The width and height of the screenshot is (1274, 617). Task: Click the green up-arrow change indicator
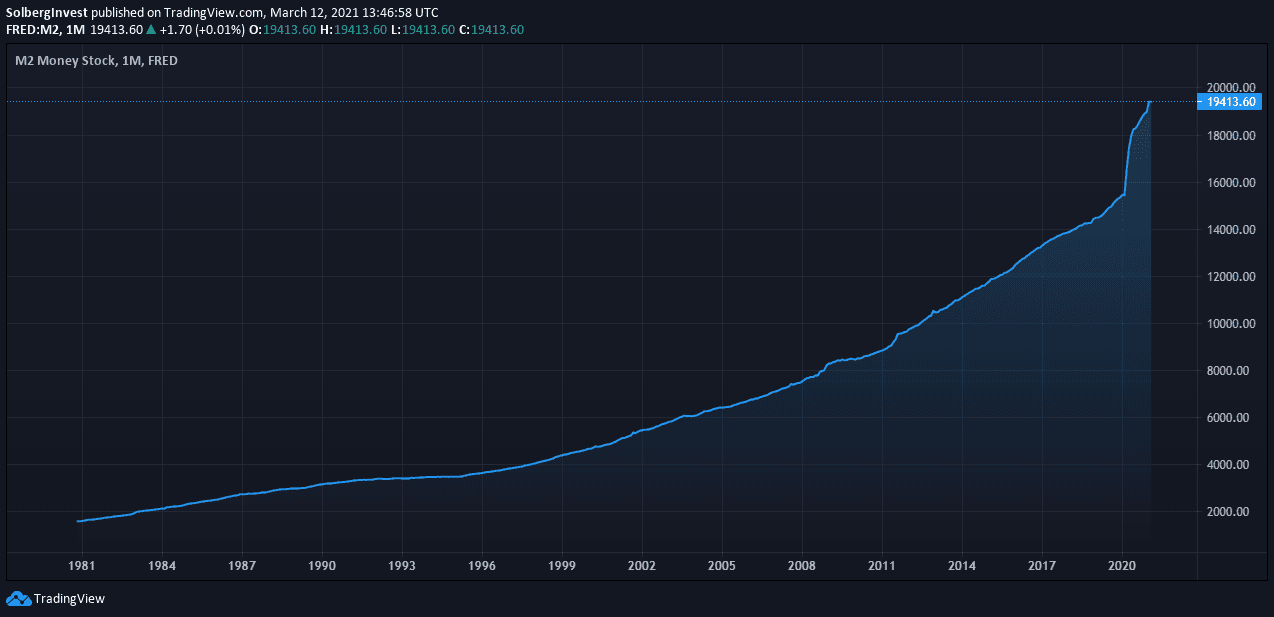point(151,29)
